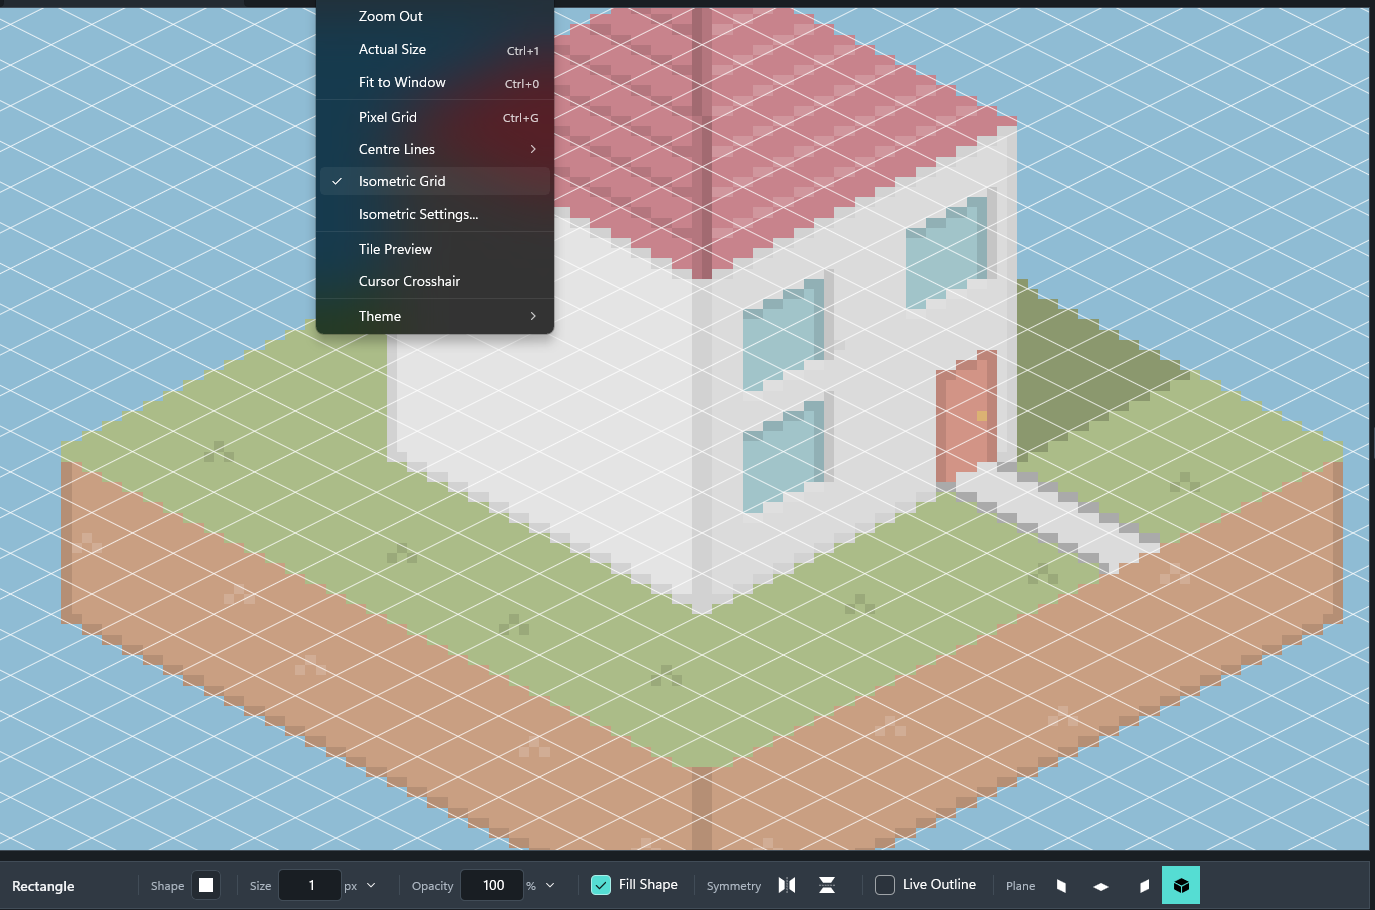This screenshot has height=910, width=1375.
Task: Choose Zoom Out from the menu
Action: click(435, 16)
